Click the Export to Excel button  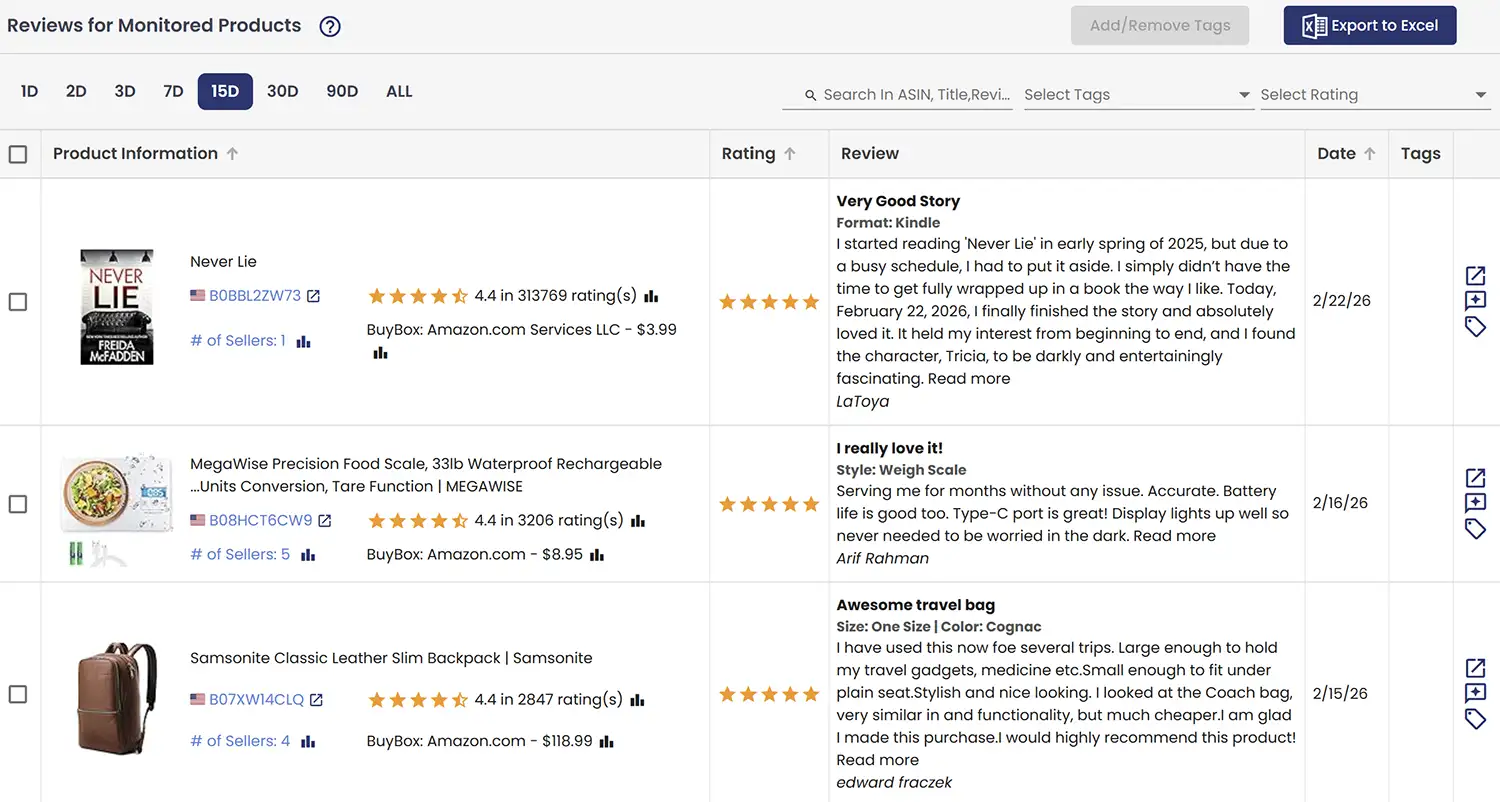tap(1369, 25)
